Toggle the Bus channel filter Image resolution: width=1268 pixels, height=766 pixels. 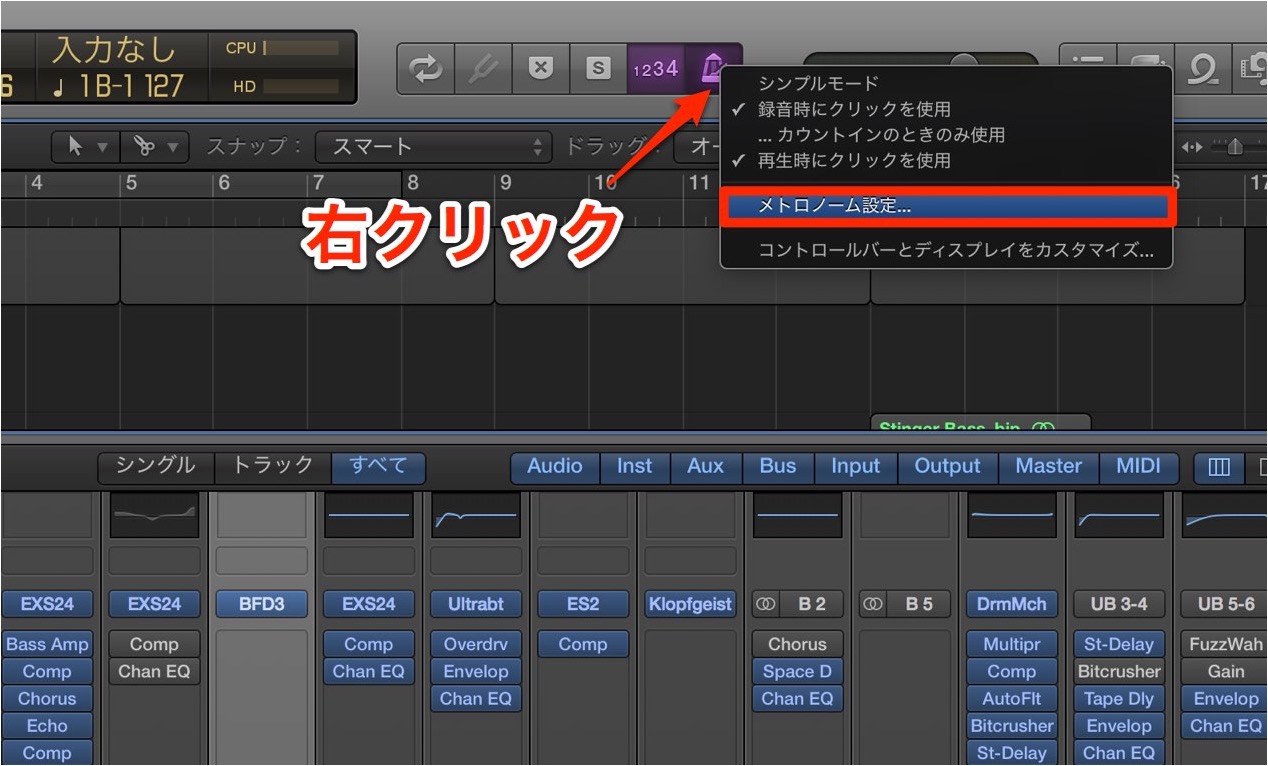click(x=778, y=466)
